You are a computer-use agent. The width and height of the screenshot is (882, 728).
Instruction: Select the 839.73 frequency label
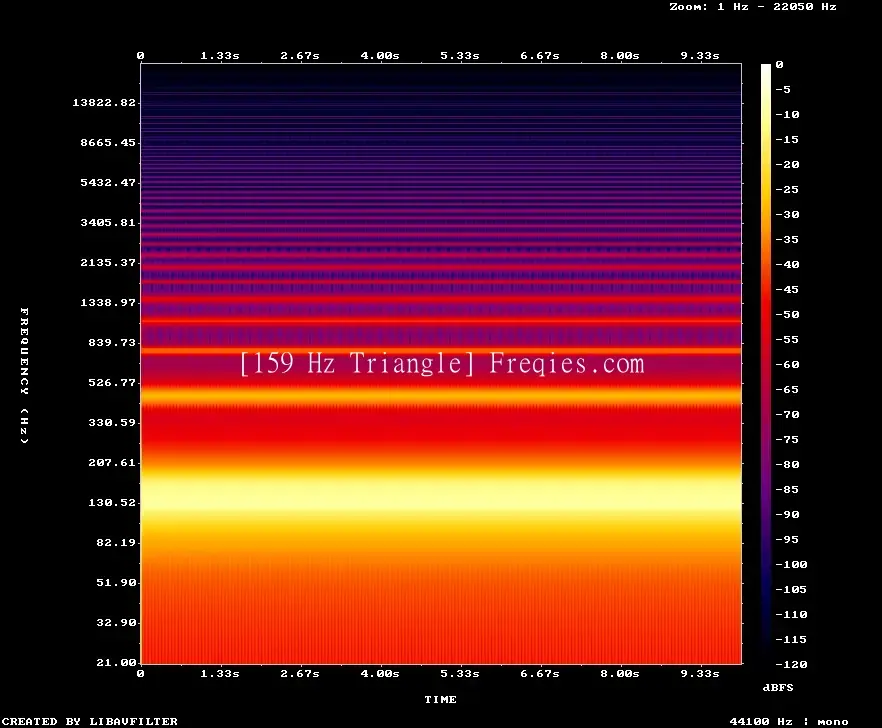coord(112,342)
